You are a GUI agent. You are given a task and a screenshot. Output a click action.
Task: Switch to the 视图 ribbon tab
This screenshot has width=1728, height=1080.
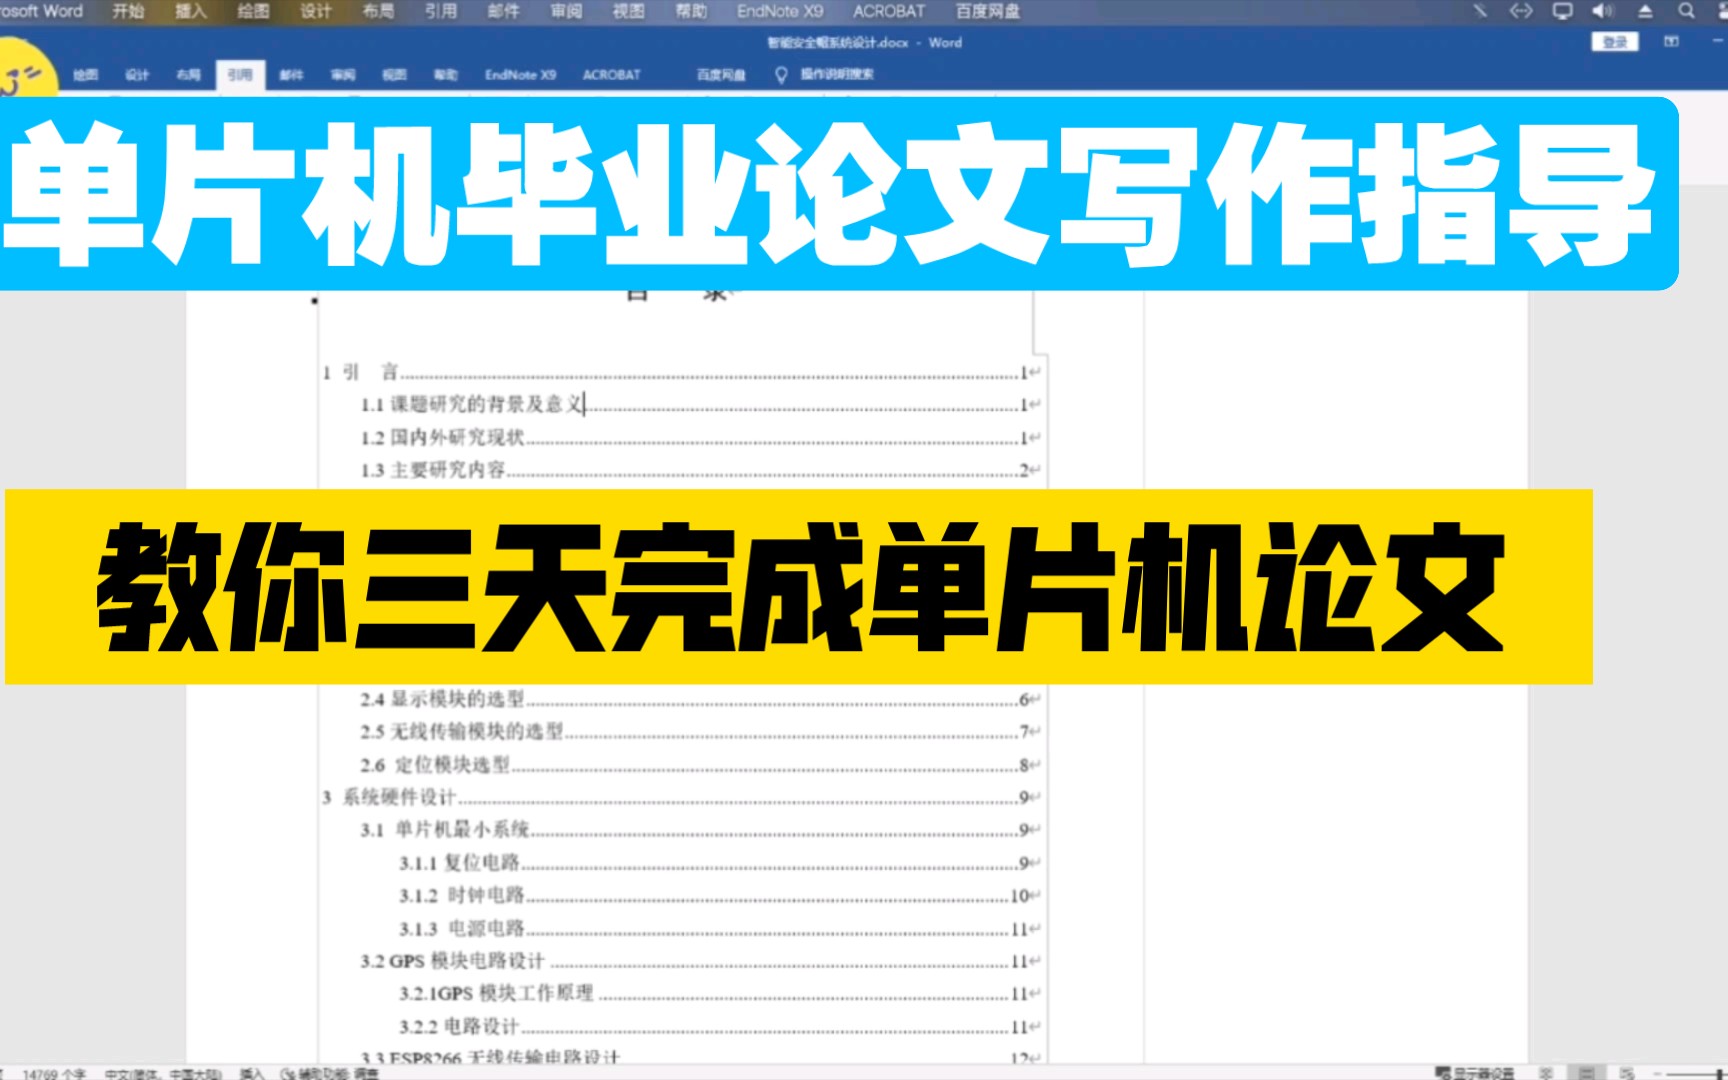[x=395, y=75]
